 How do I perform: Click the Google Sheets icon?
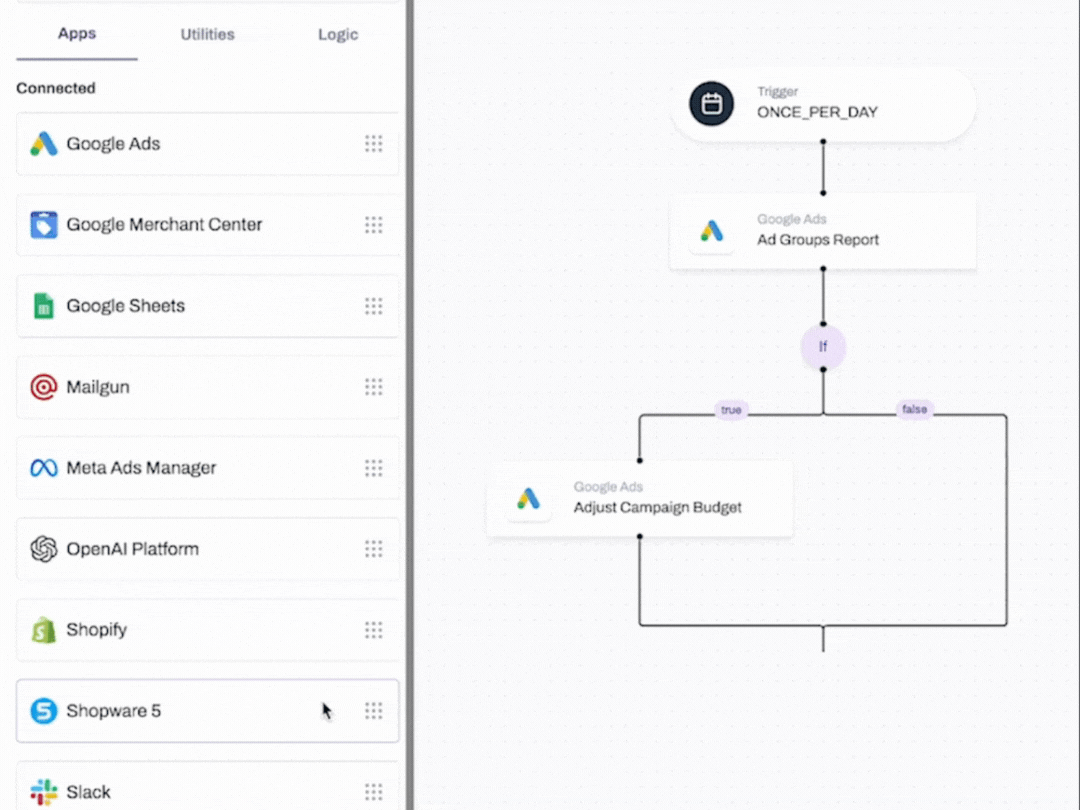coord(43,306)
